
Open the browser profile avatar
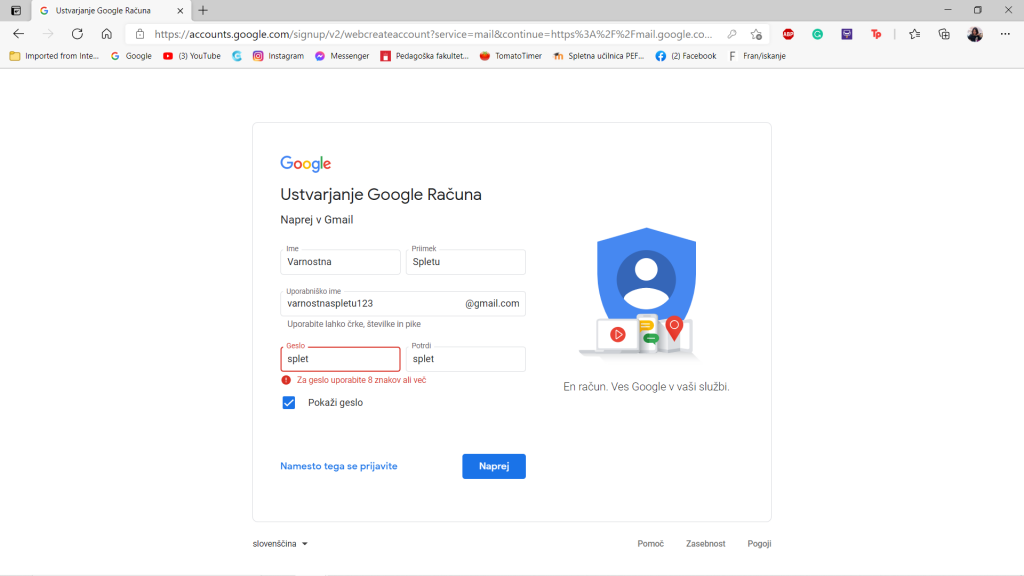974,34
